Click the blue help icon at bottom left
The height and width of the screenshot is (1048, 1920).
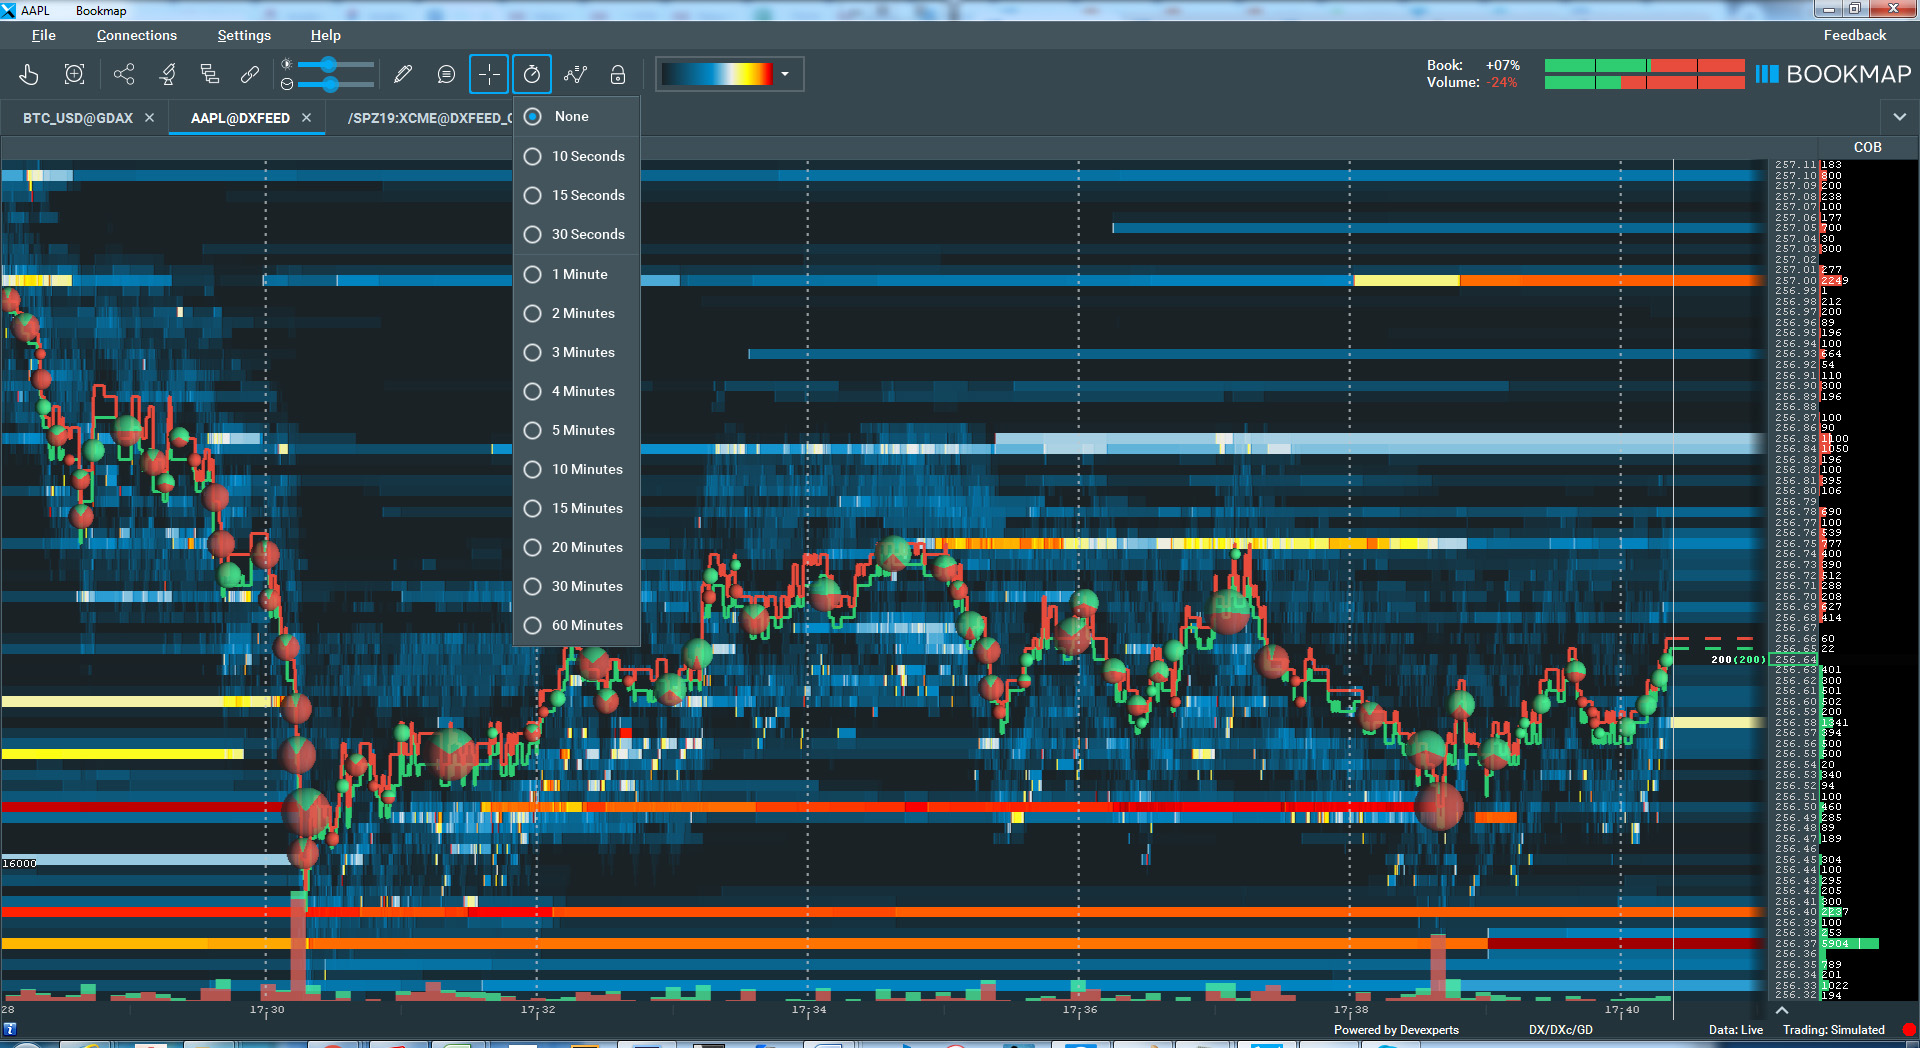point(10,1028)
